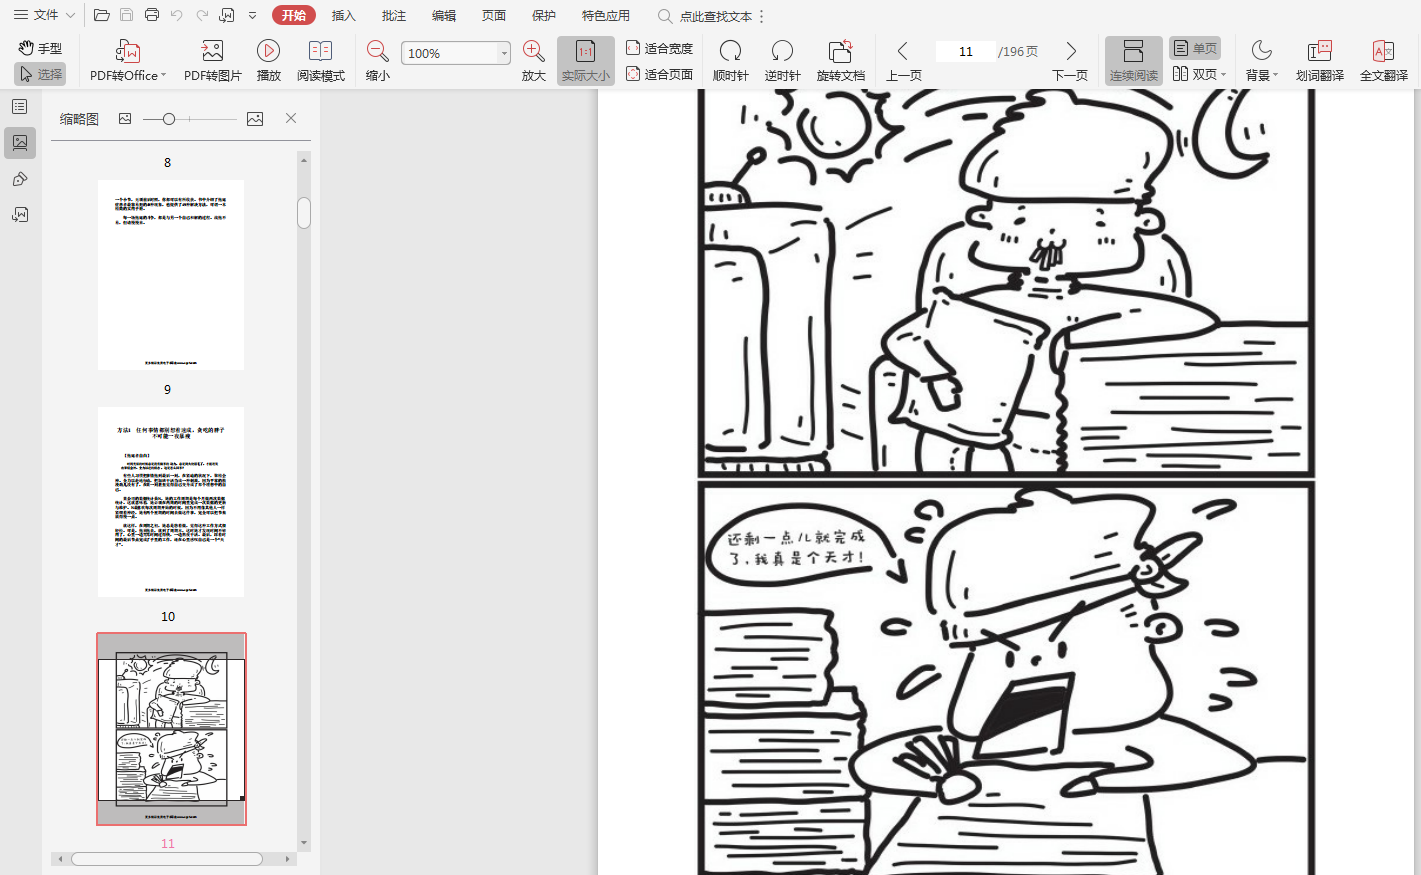Switch to the 页面 tab
1421x875 pixels.
tap(494, 15)
